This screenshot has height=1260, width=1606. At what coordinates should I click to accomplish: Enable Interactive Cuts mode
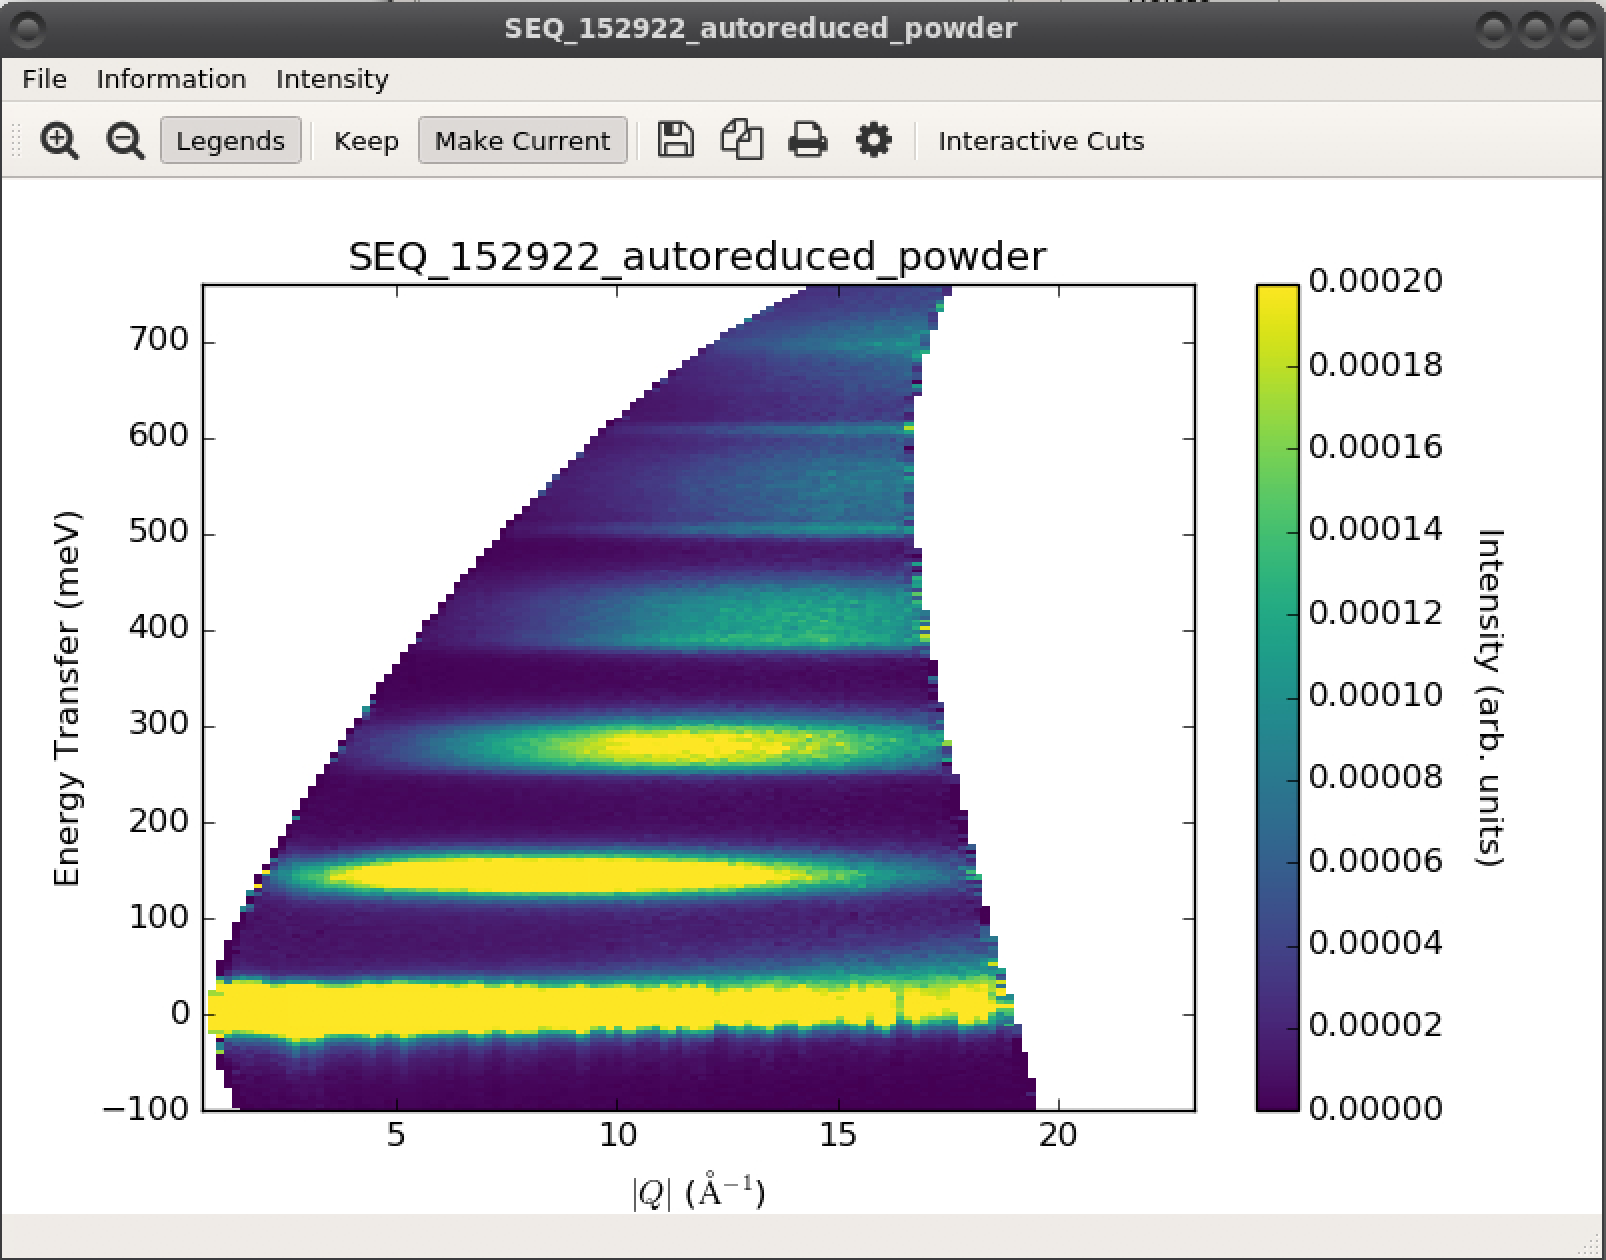[1040, 140]
